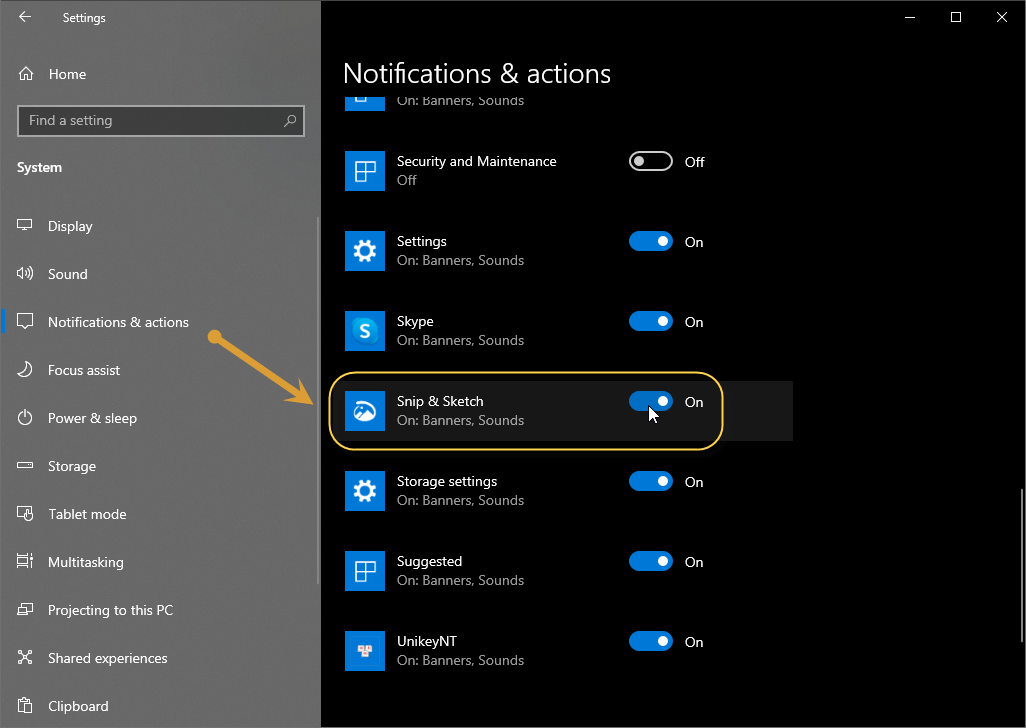The width and height of the screenshot is (1026, 728).
Task: Enable Security and Maintenance notifications toggle
Action: pyautogui.click(x=650, y=162)
